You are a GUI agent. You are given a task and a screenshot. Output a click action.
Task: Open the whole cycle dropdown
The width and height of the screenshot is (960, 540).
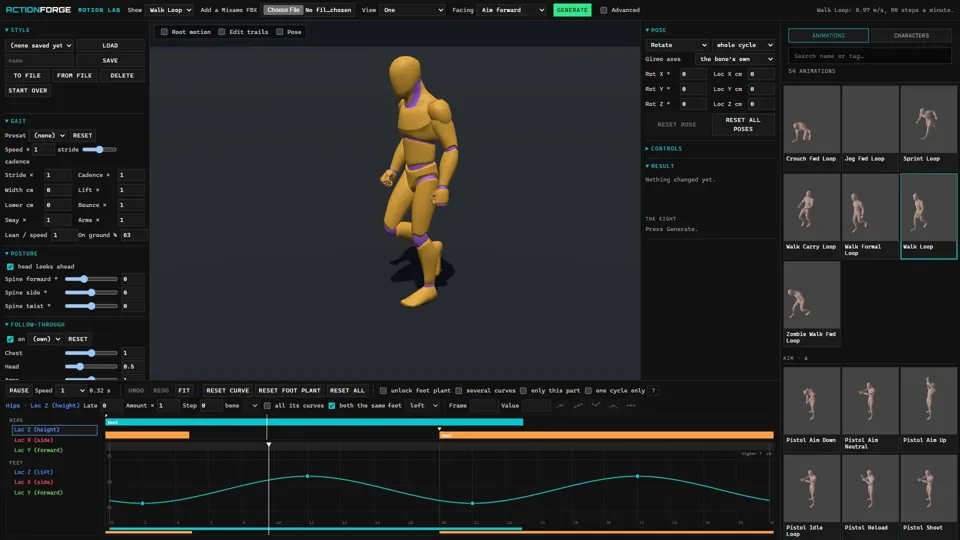(744, 45)
